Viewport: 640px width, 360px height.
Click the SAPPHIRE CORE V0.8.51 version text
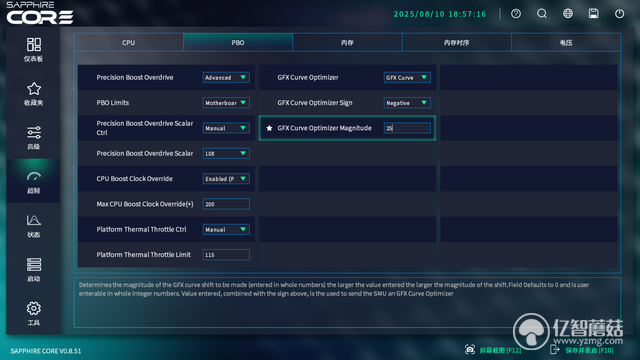pyautogui.click(x=46, y=351)
